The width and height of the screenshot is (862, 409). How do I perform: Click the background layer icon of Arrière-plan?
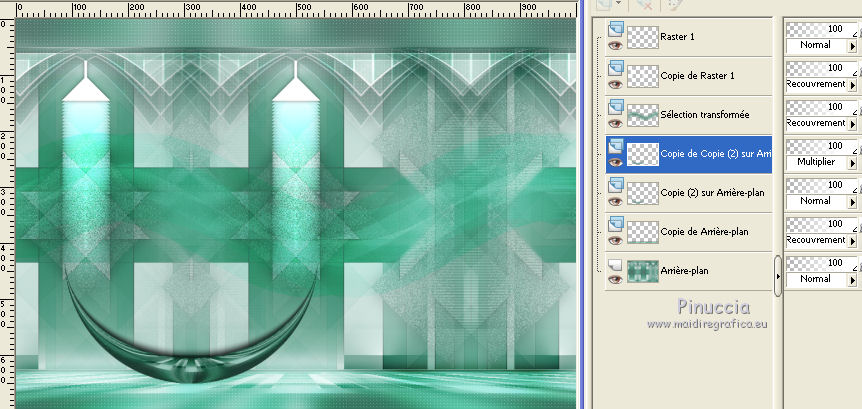point(616,265)
